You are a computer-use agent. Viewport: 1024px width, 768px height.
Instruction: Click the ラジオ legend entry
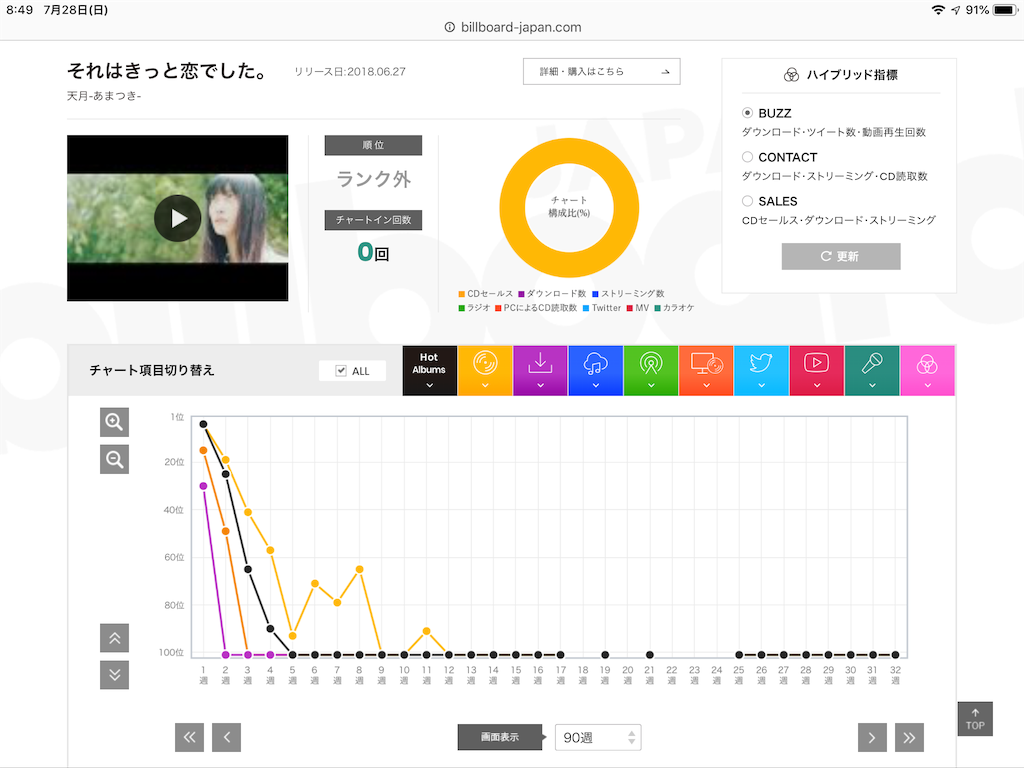point(474,308)
